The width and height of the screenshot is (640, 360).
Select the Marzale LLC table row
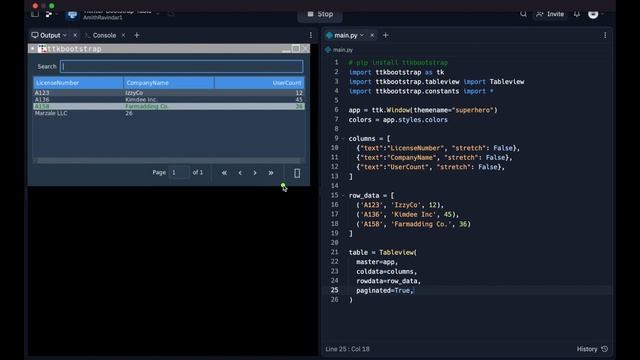169,113
